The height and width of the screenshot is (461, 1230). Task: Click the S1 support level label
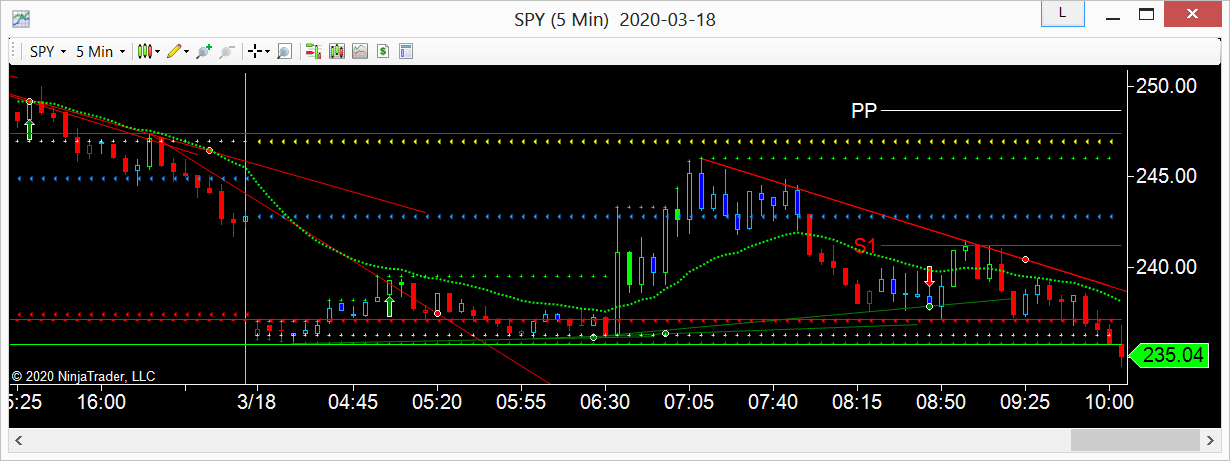865,245
